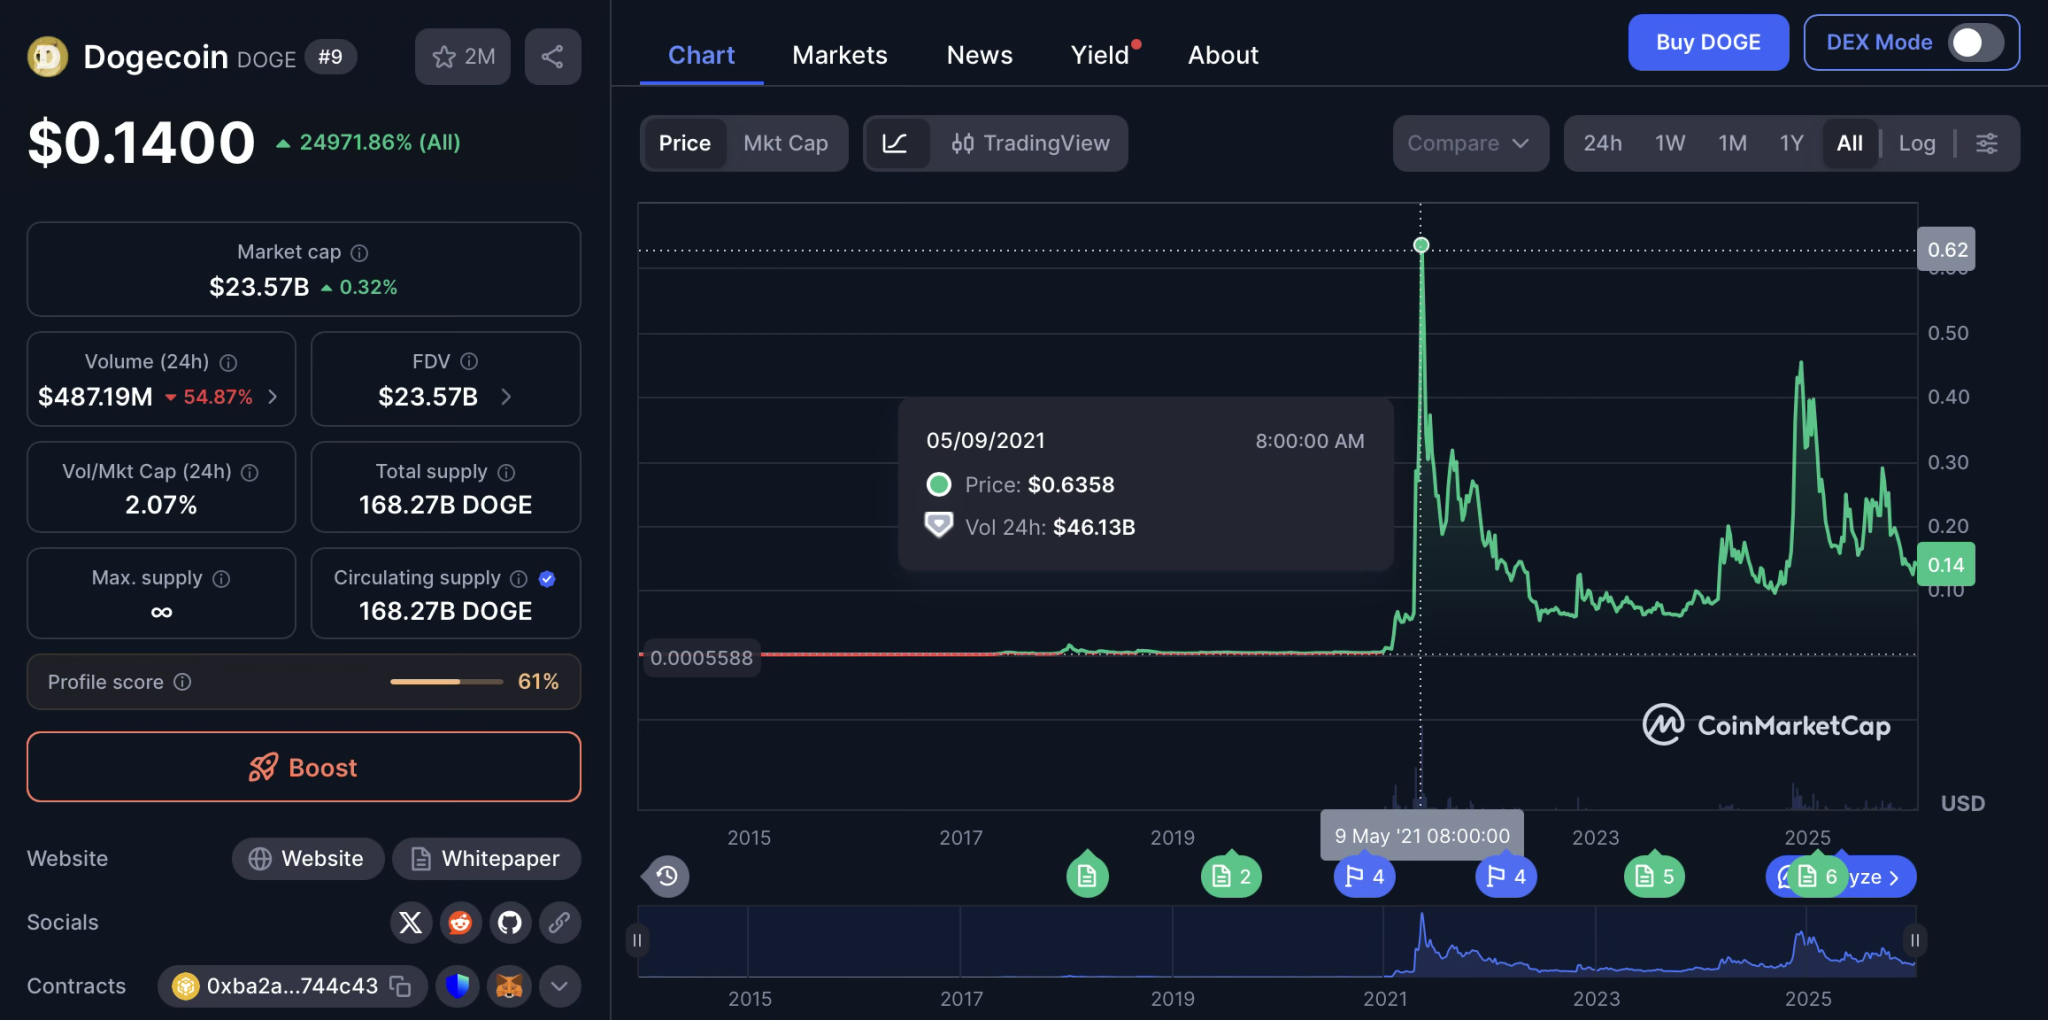The width and height of the screenshot is (2048, 1020).
Task: Expand the contracts chevron
Action: 559,986
